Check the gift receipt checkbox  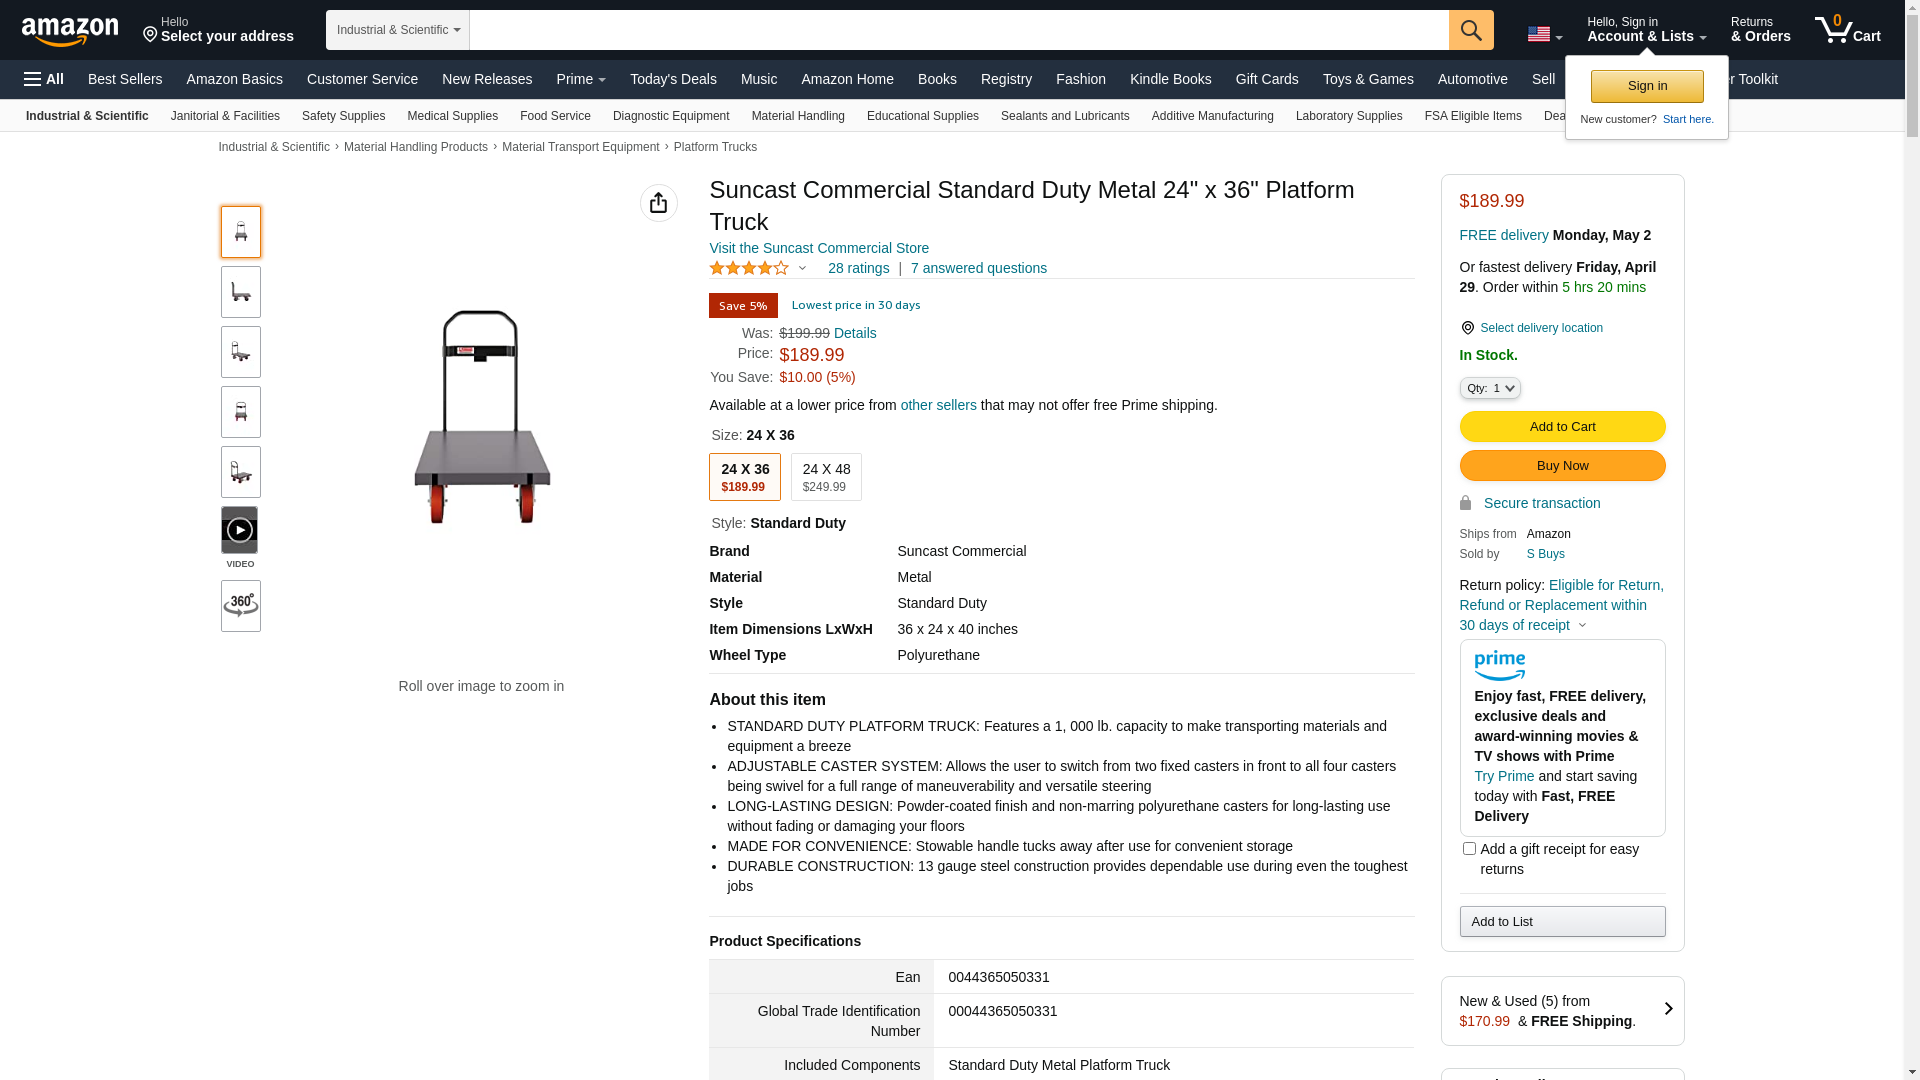pyautogui.click(x=1469, y=849)
